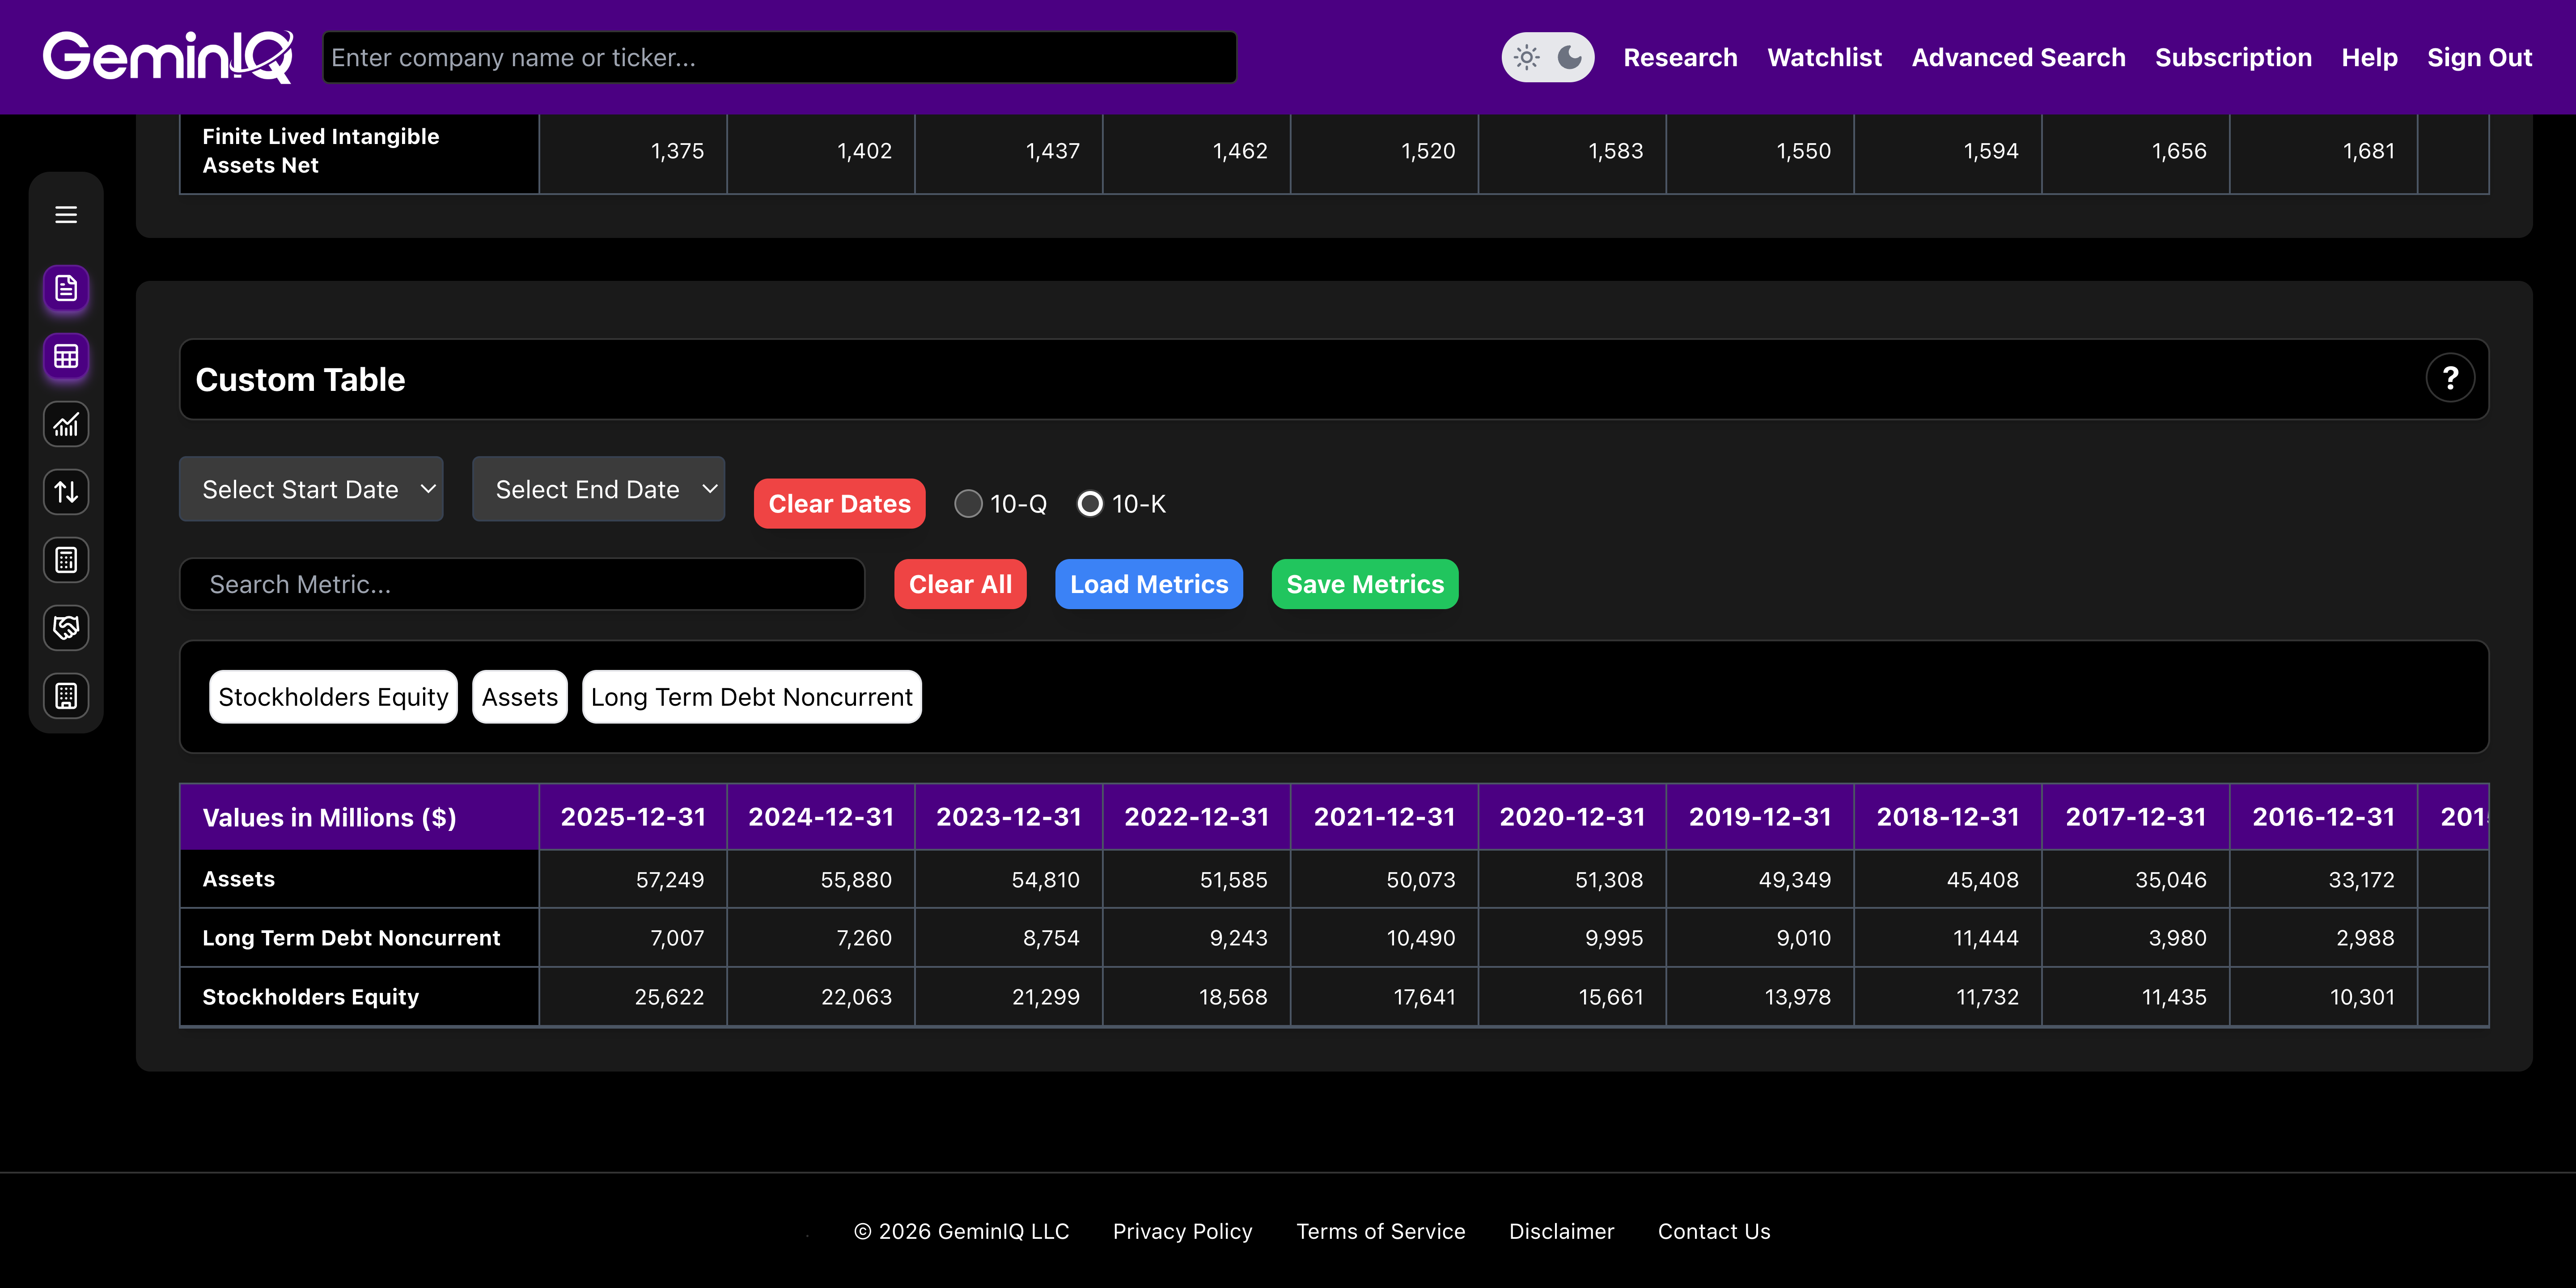
Task: Click the up-down arrows sidebar icon
Action: (x=66, y=492)
